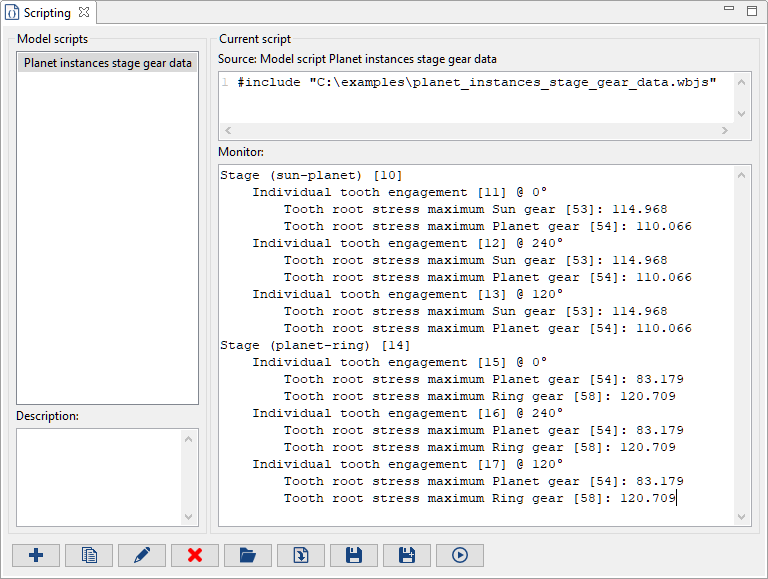Open a script file via the folder icon
Viewport: 768px width, 579px height.
(248, 555)
